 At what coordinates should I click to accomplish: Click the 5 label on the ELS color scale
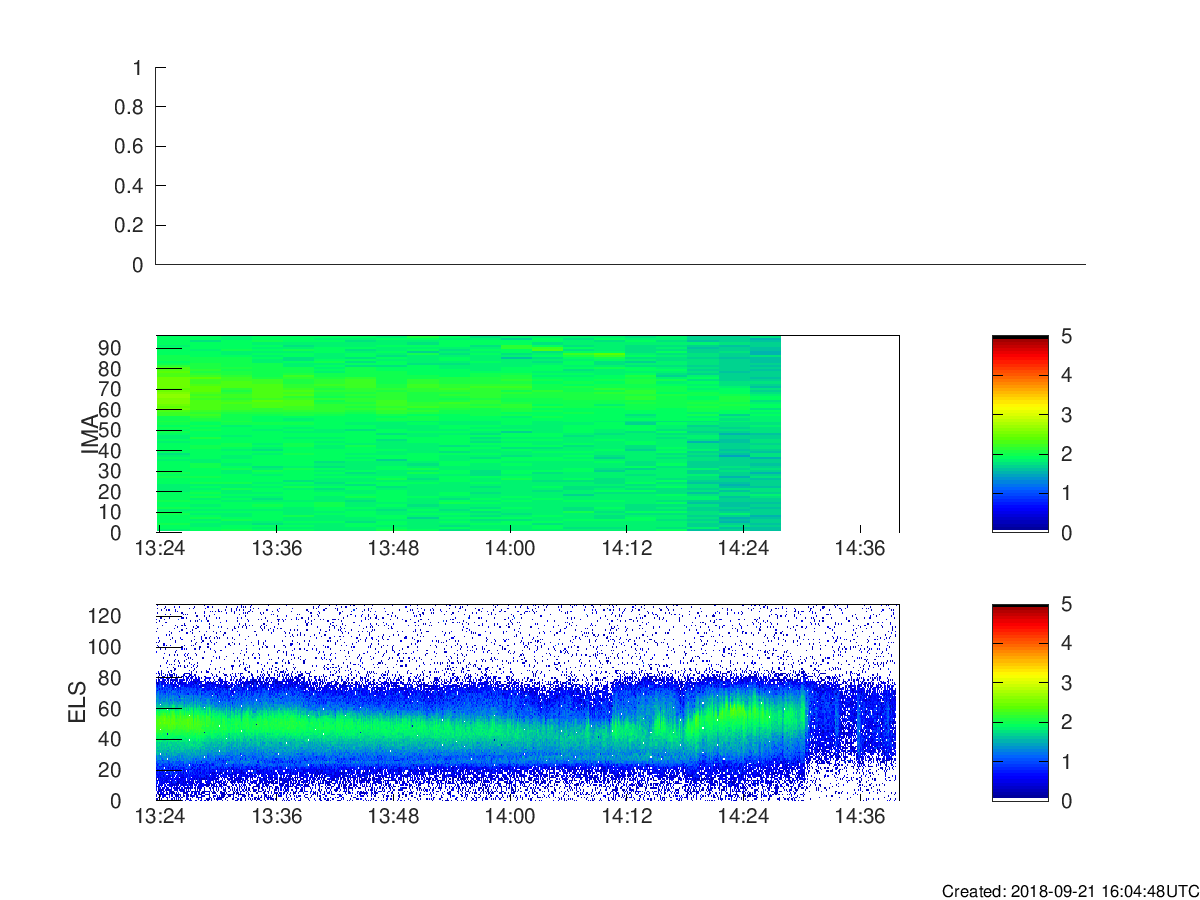[x=1066, y=604]
